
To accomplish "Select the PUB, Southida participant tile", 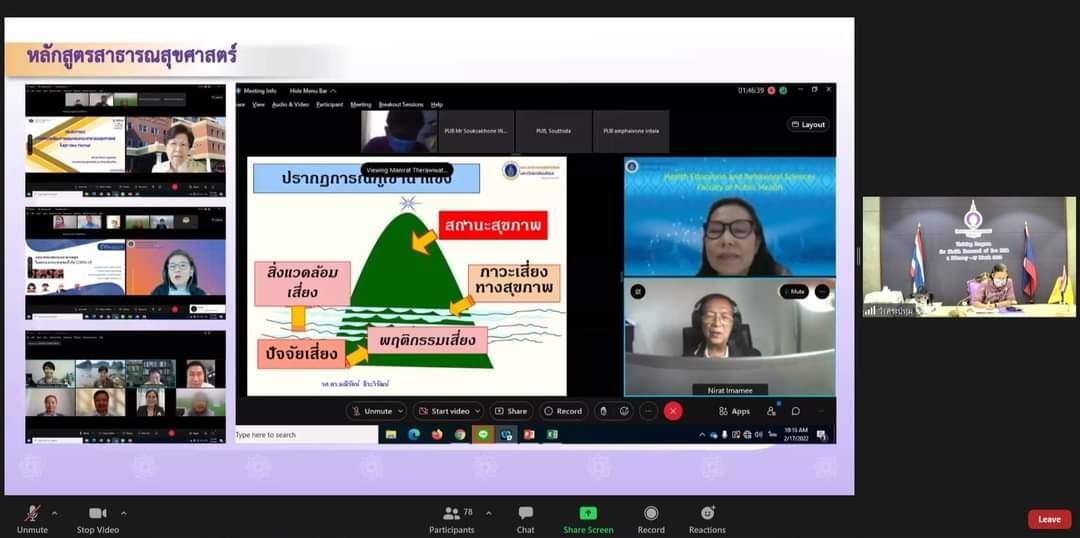I will click(x=554, y=131).
